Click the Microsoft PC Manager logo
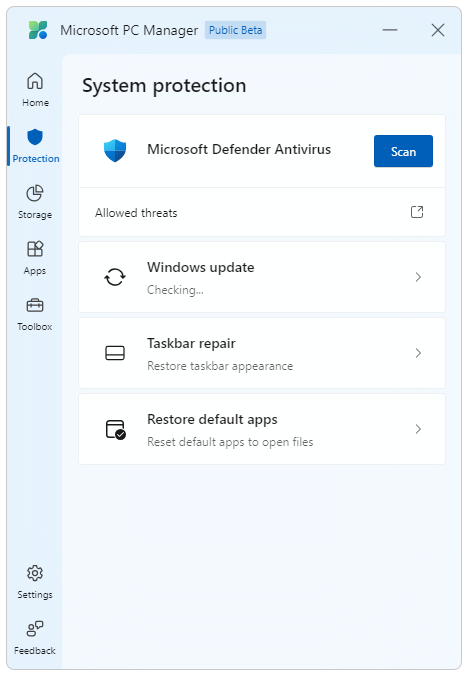468x674 pixels. pyautogui.click(x=38, y=30)
